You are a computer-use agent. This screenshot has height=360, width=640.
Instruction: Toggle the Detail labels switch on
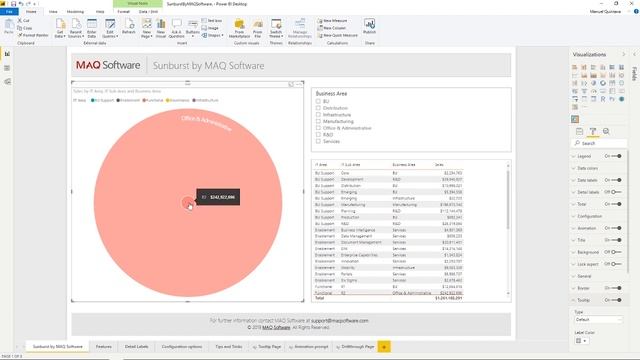pos(616,192)
